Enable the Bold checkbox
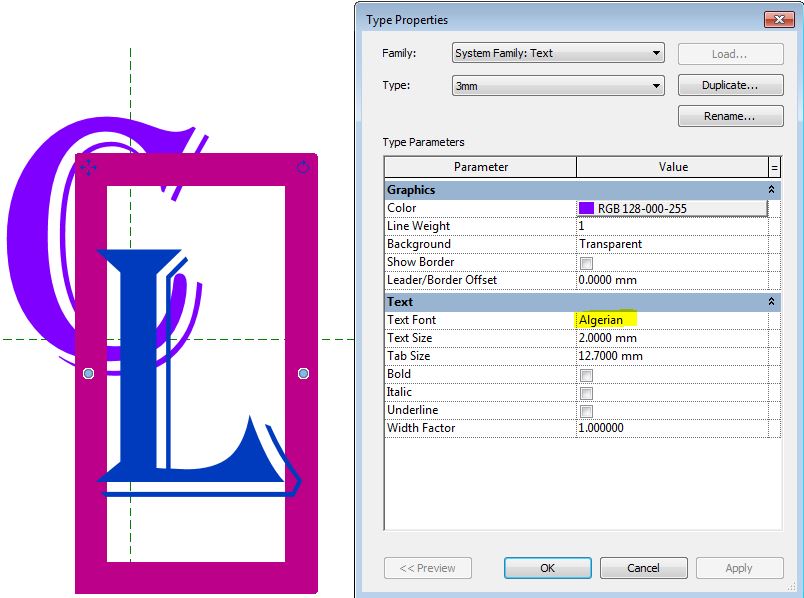 [x=588, y=374]
